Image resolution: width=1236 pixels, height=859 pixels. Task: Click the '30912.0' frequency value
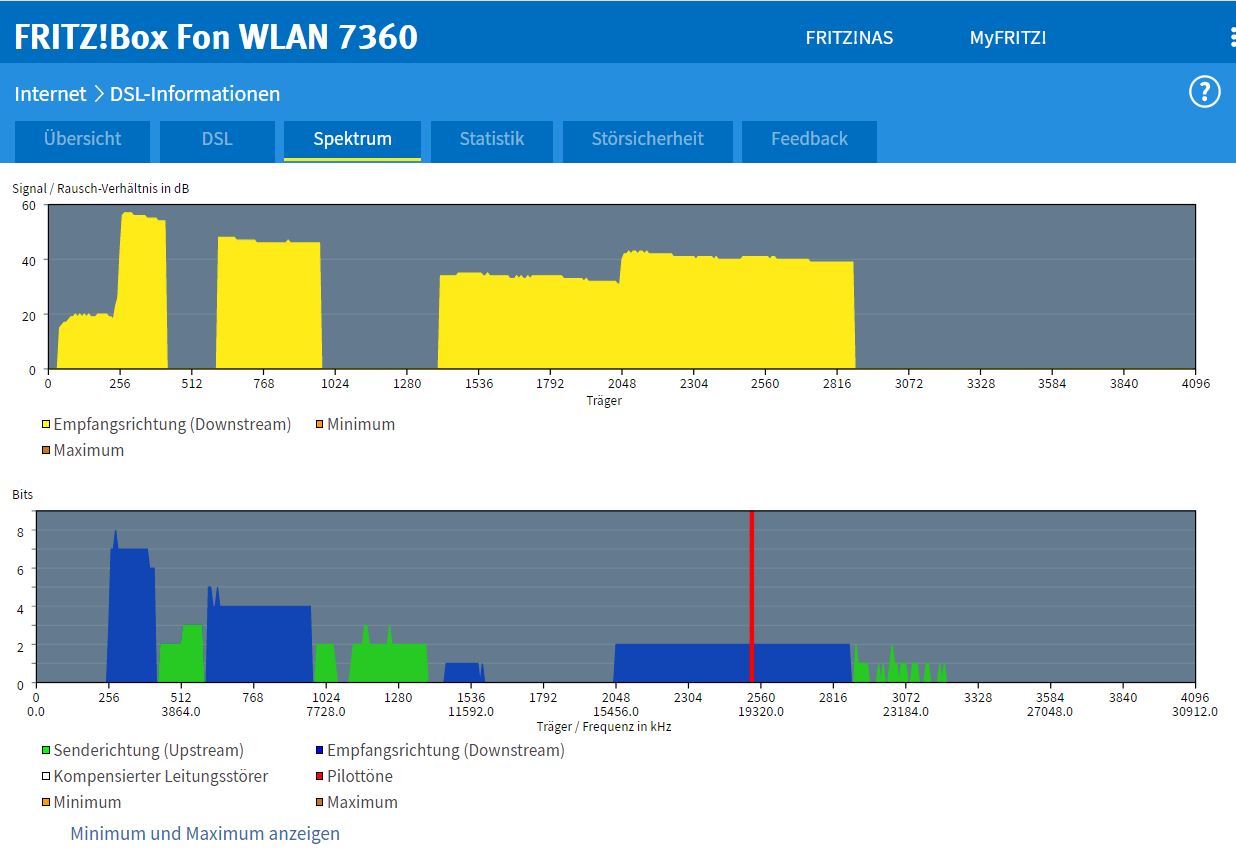tap(1195, 712)
